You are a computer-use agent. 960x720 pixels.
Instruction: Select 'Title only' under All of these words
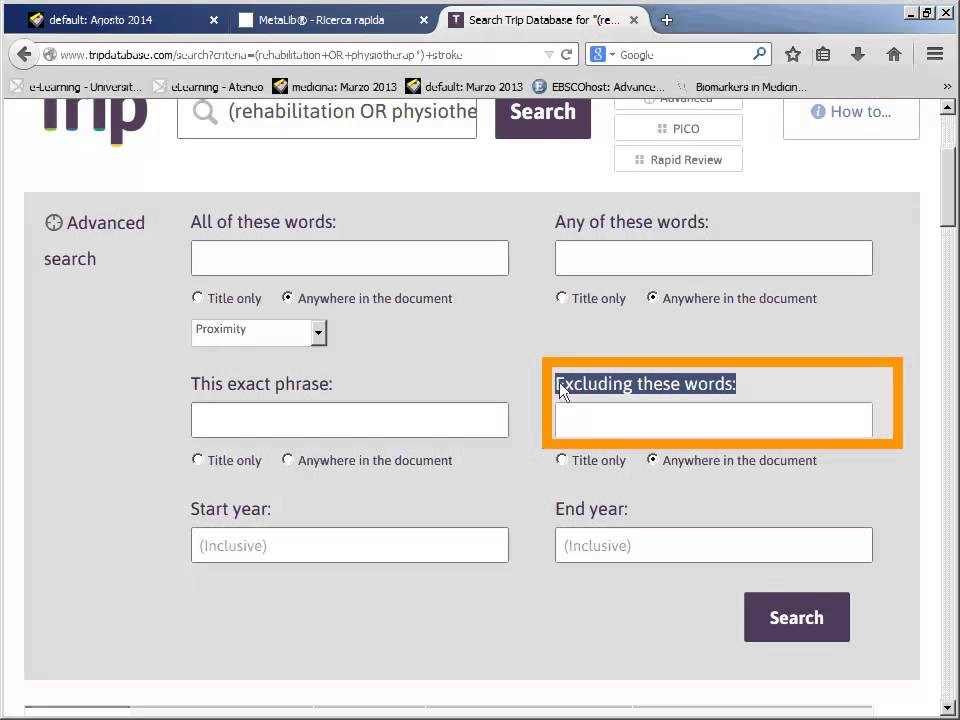[x=197, y=298]
